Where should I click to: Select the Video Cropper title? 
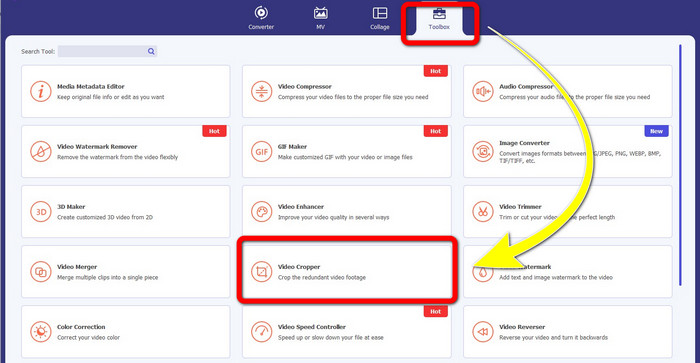click(299, 267)
